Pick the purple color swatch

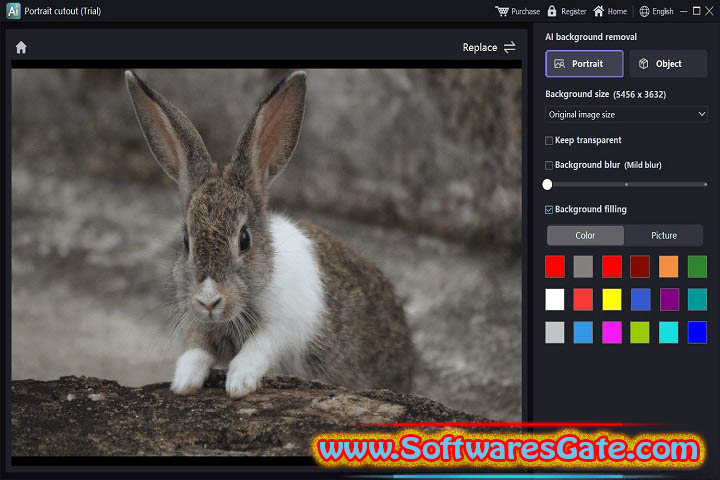coord(669,299)
